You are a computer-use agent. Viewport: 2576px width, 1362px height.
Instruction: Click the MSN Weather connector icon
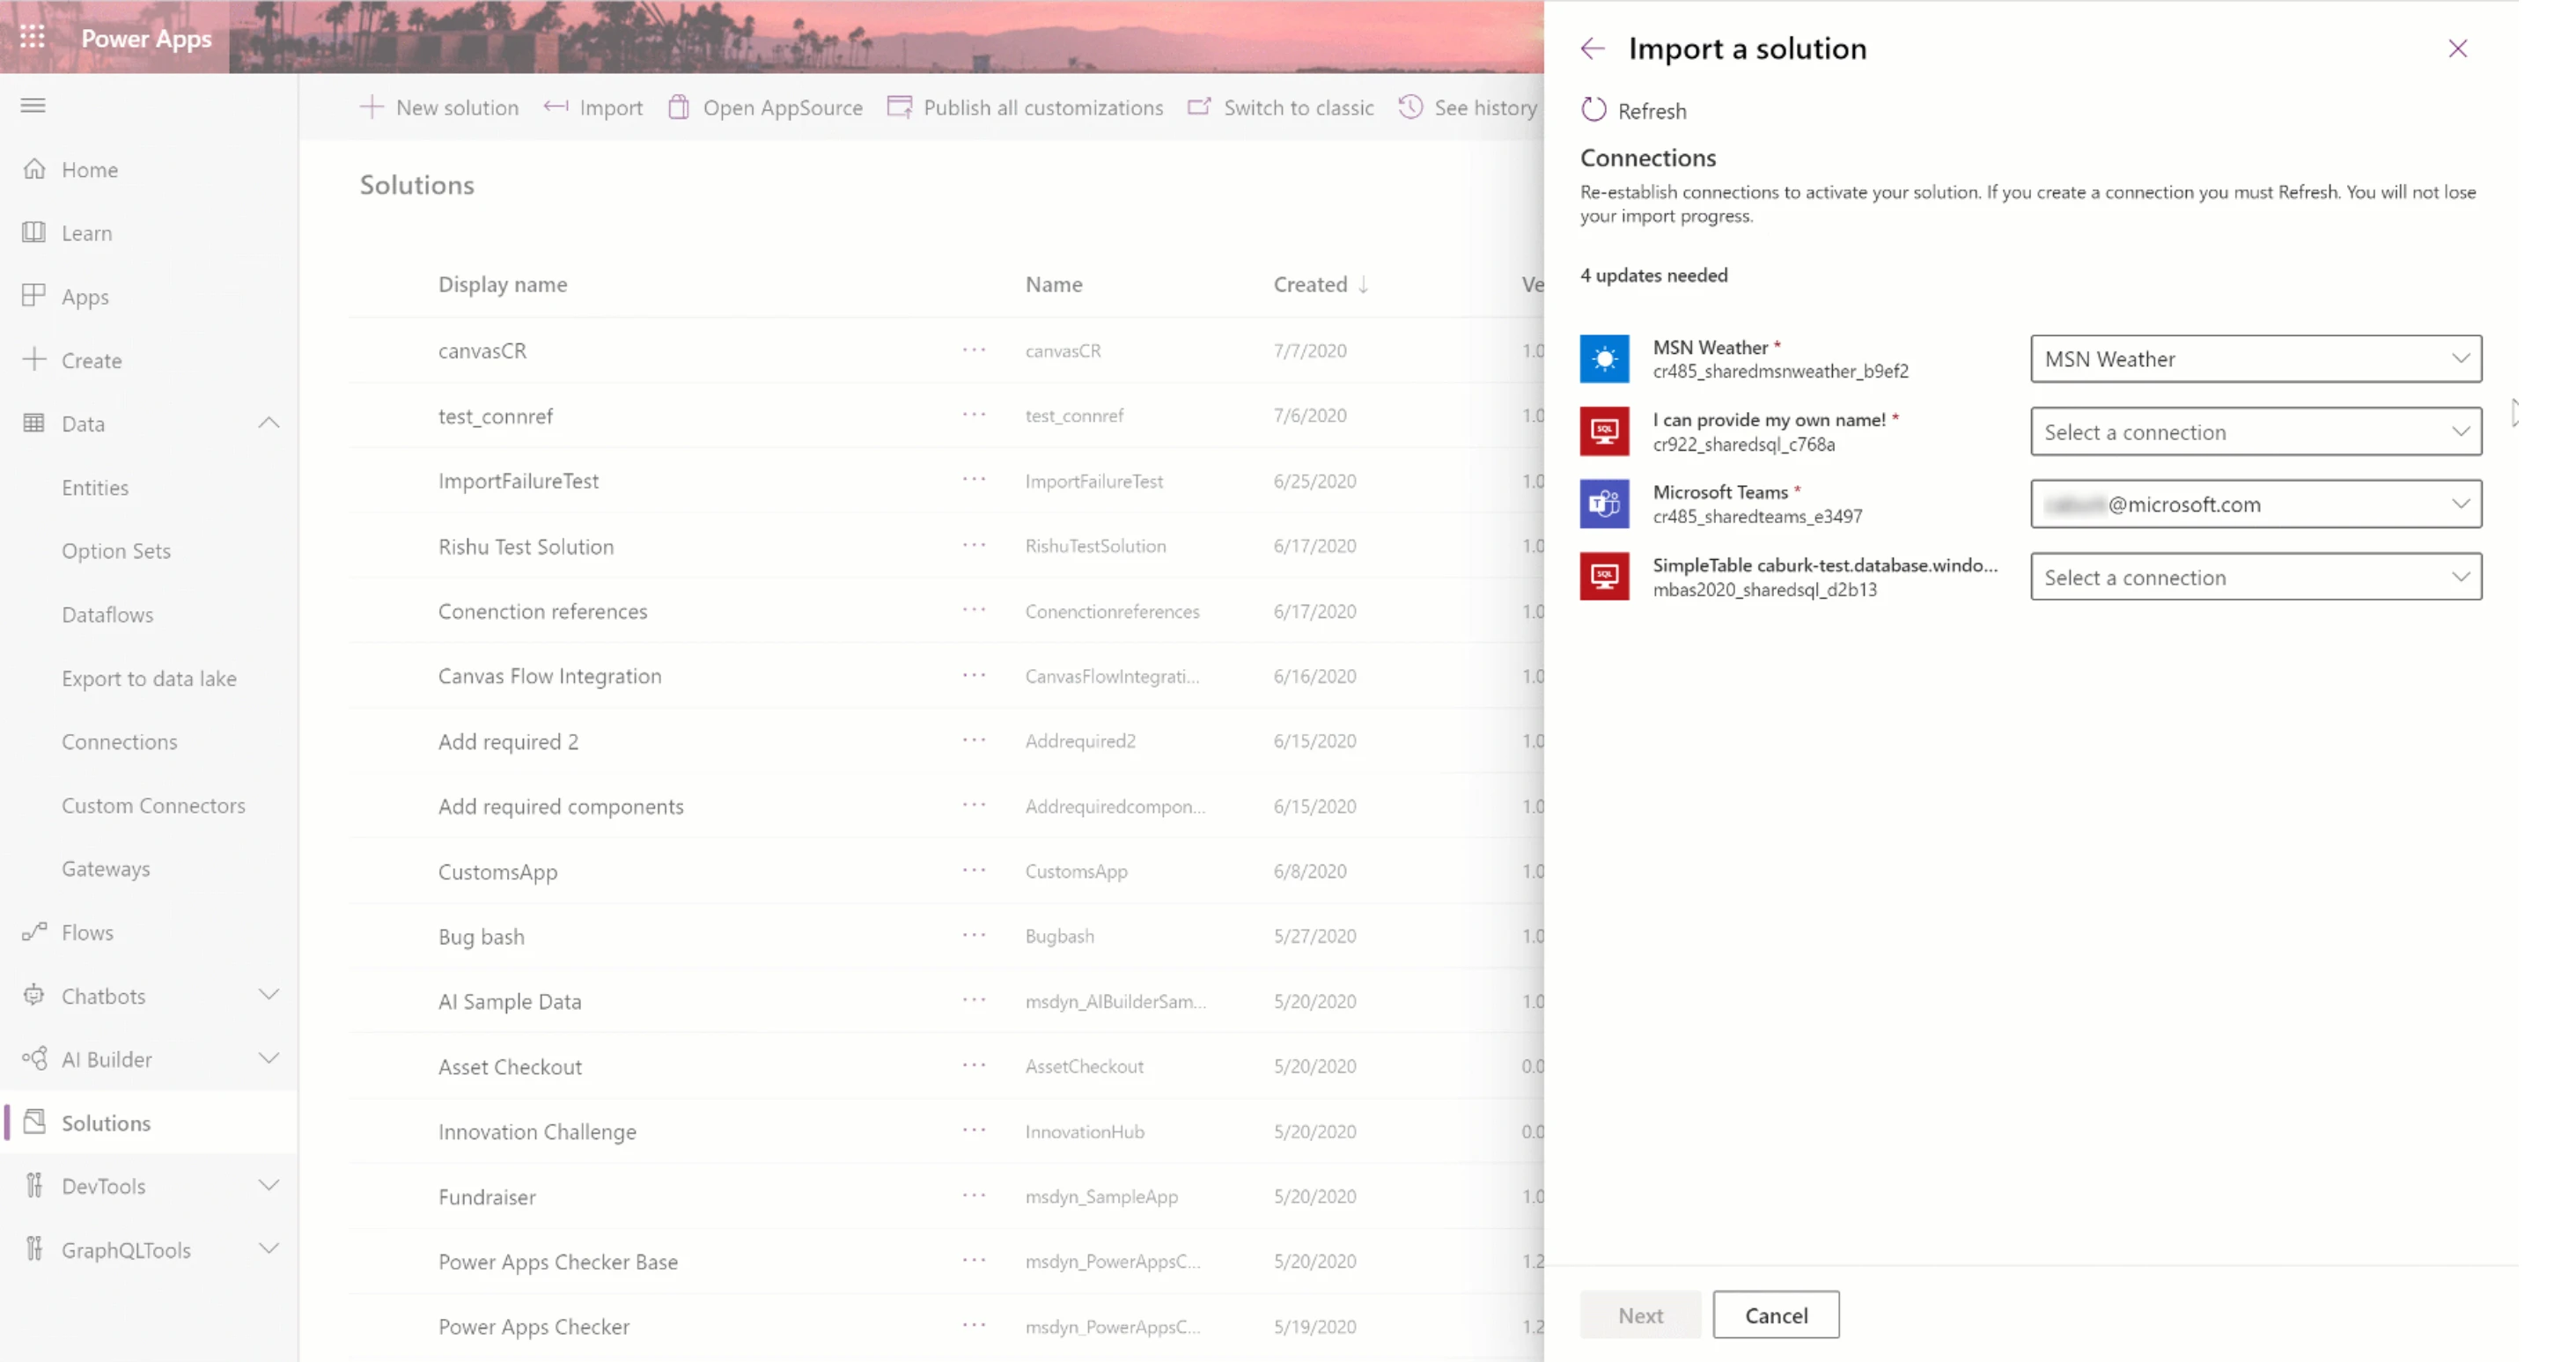[x=1604, y=359]
